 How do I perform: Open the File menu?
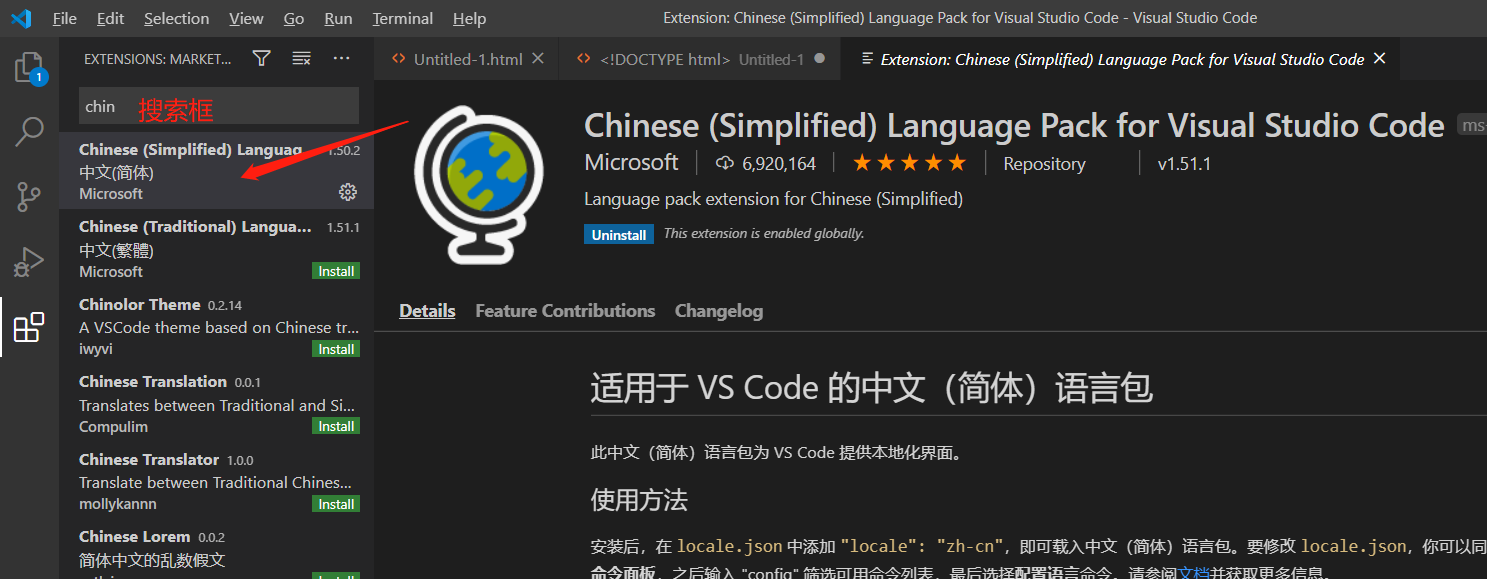(x=64, y=18)
